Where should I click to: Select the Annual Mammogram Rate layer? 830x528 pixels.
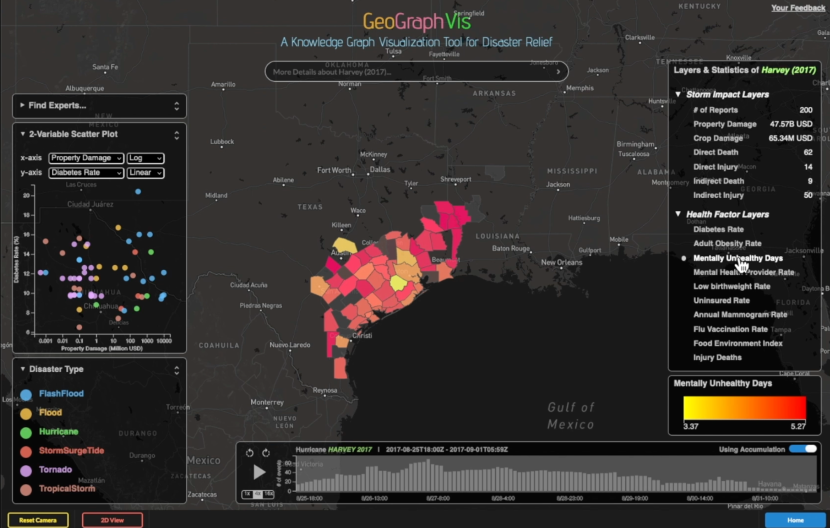pyautogui.click(x=740, y=315)
